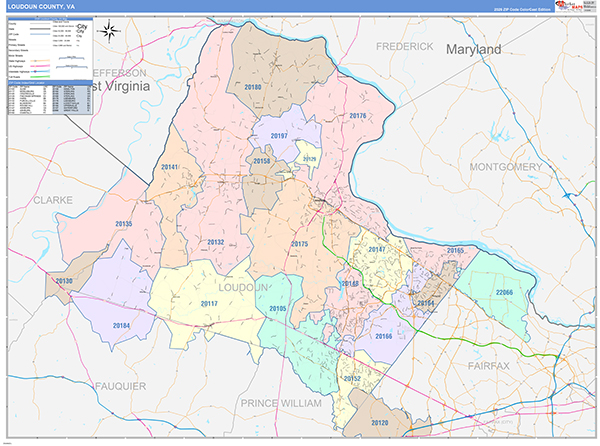The height and width of the screenshot is (446, 600).
Task: Select ZIP code label 20117
Action: [209, 303]
